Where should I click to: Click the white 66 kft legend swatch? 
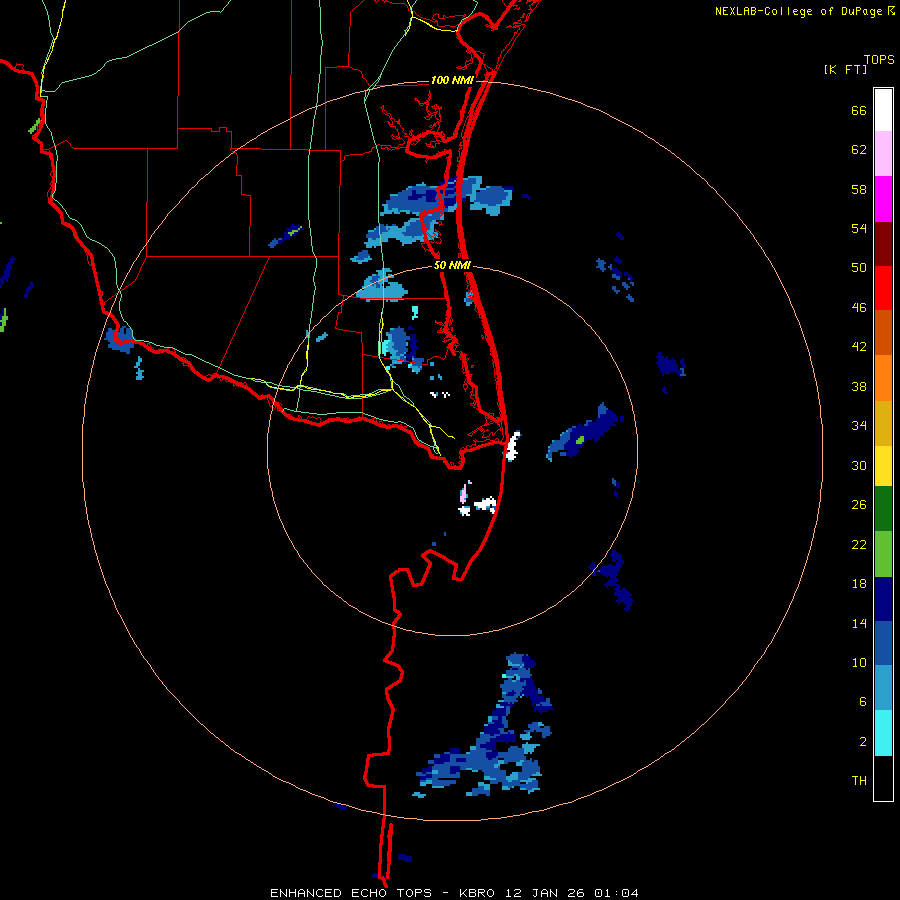click(x=883, y=110)
